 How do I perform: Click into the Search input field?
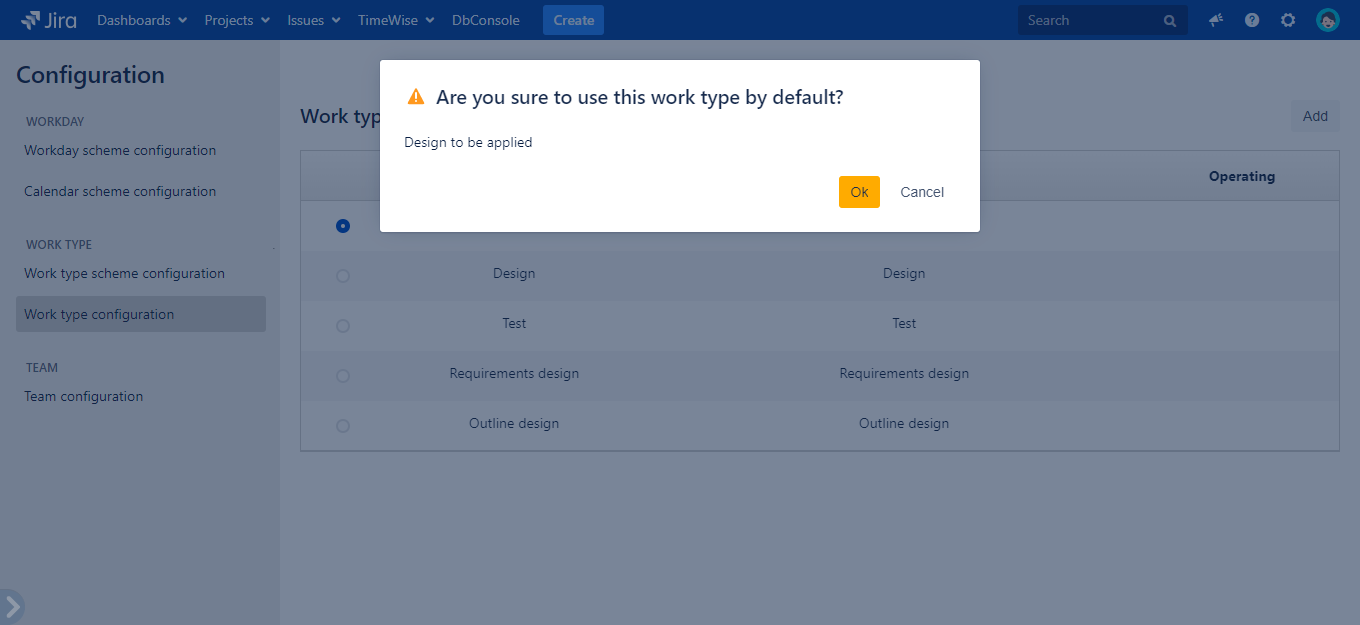tap(1090, 20)
